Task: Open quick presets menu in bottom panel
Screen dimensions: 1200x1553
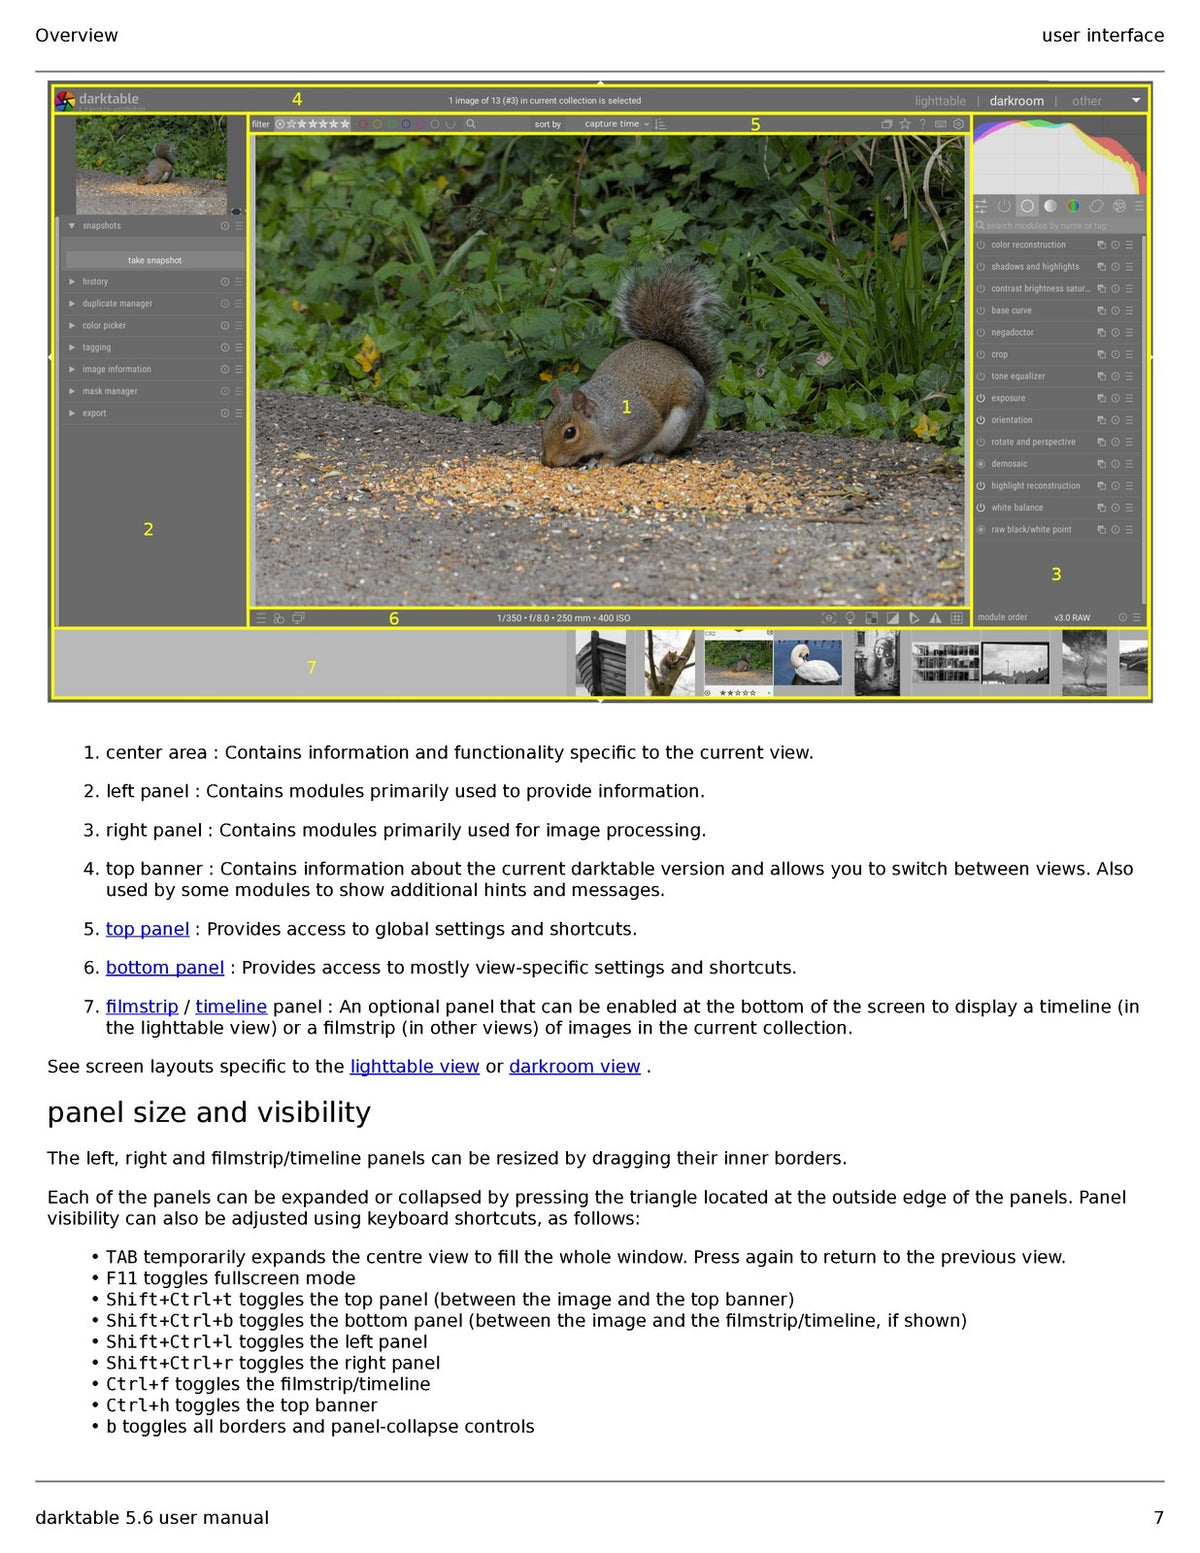Action: tap(261, 618)
